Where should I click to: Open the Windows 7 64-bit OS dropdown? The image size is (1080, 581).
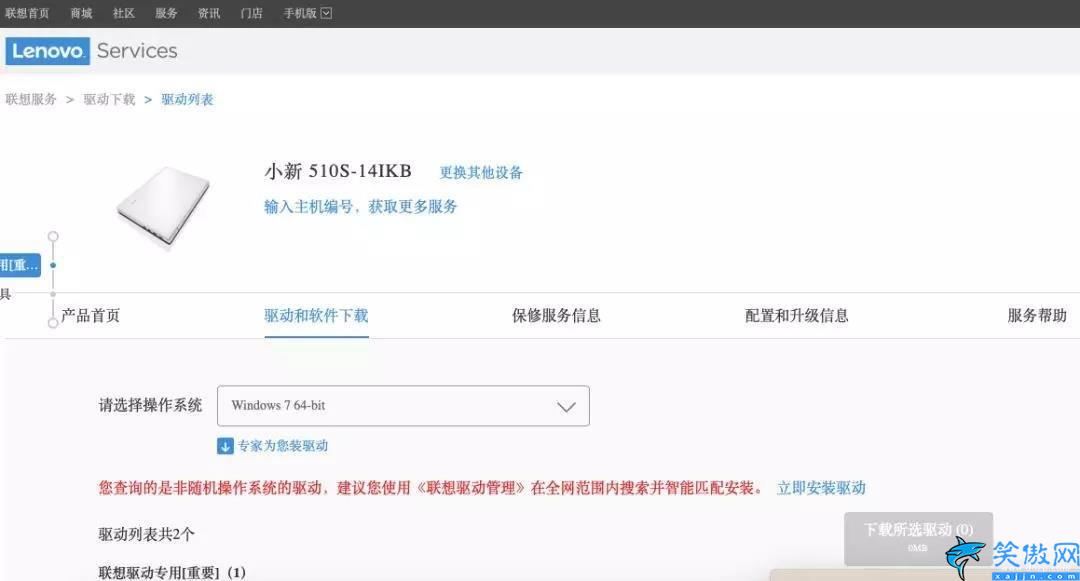pos(403,406)
